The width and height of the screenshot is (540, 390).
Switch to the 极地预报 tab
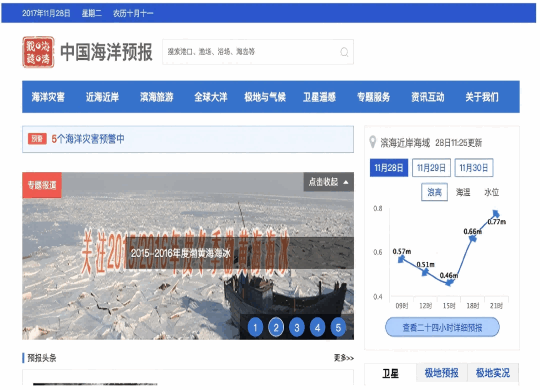pos(442,373)
